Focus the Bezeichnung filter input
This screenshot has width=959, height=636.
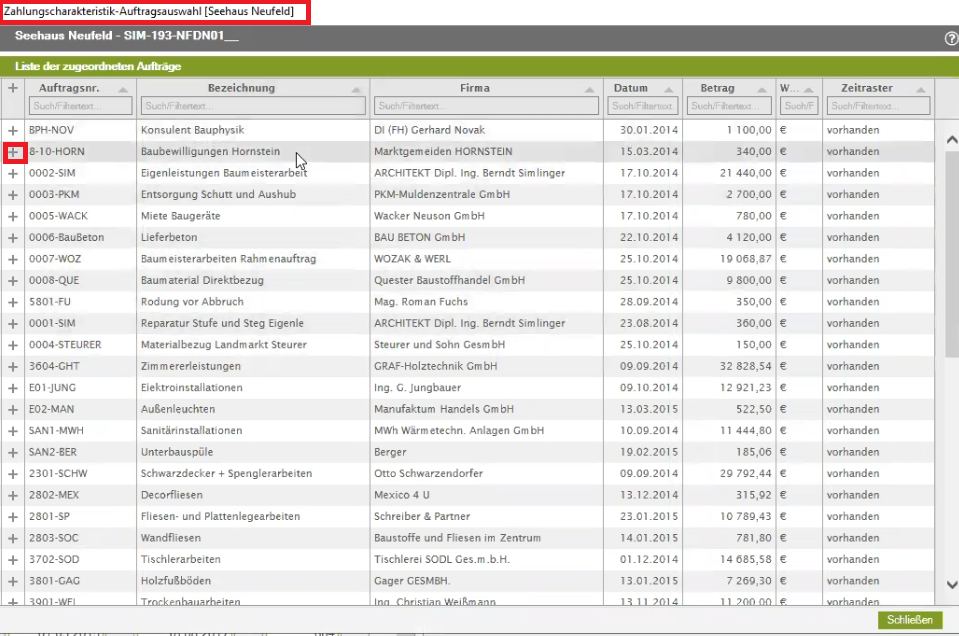253,106
